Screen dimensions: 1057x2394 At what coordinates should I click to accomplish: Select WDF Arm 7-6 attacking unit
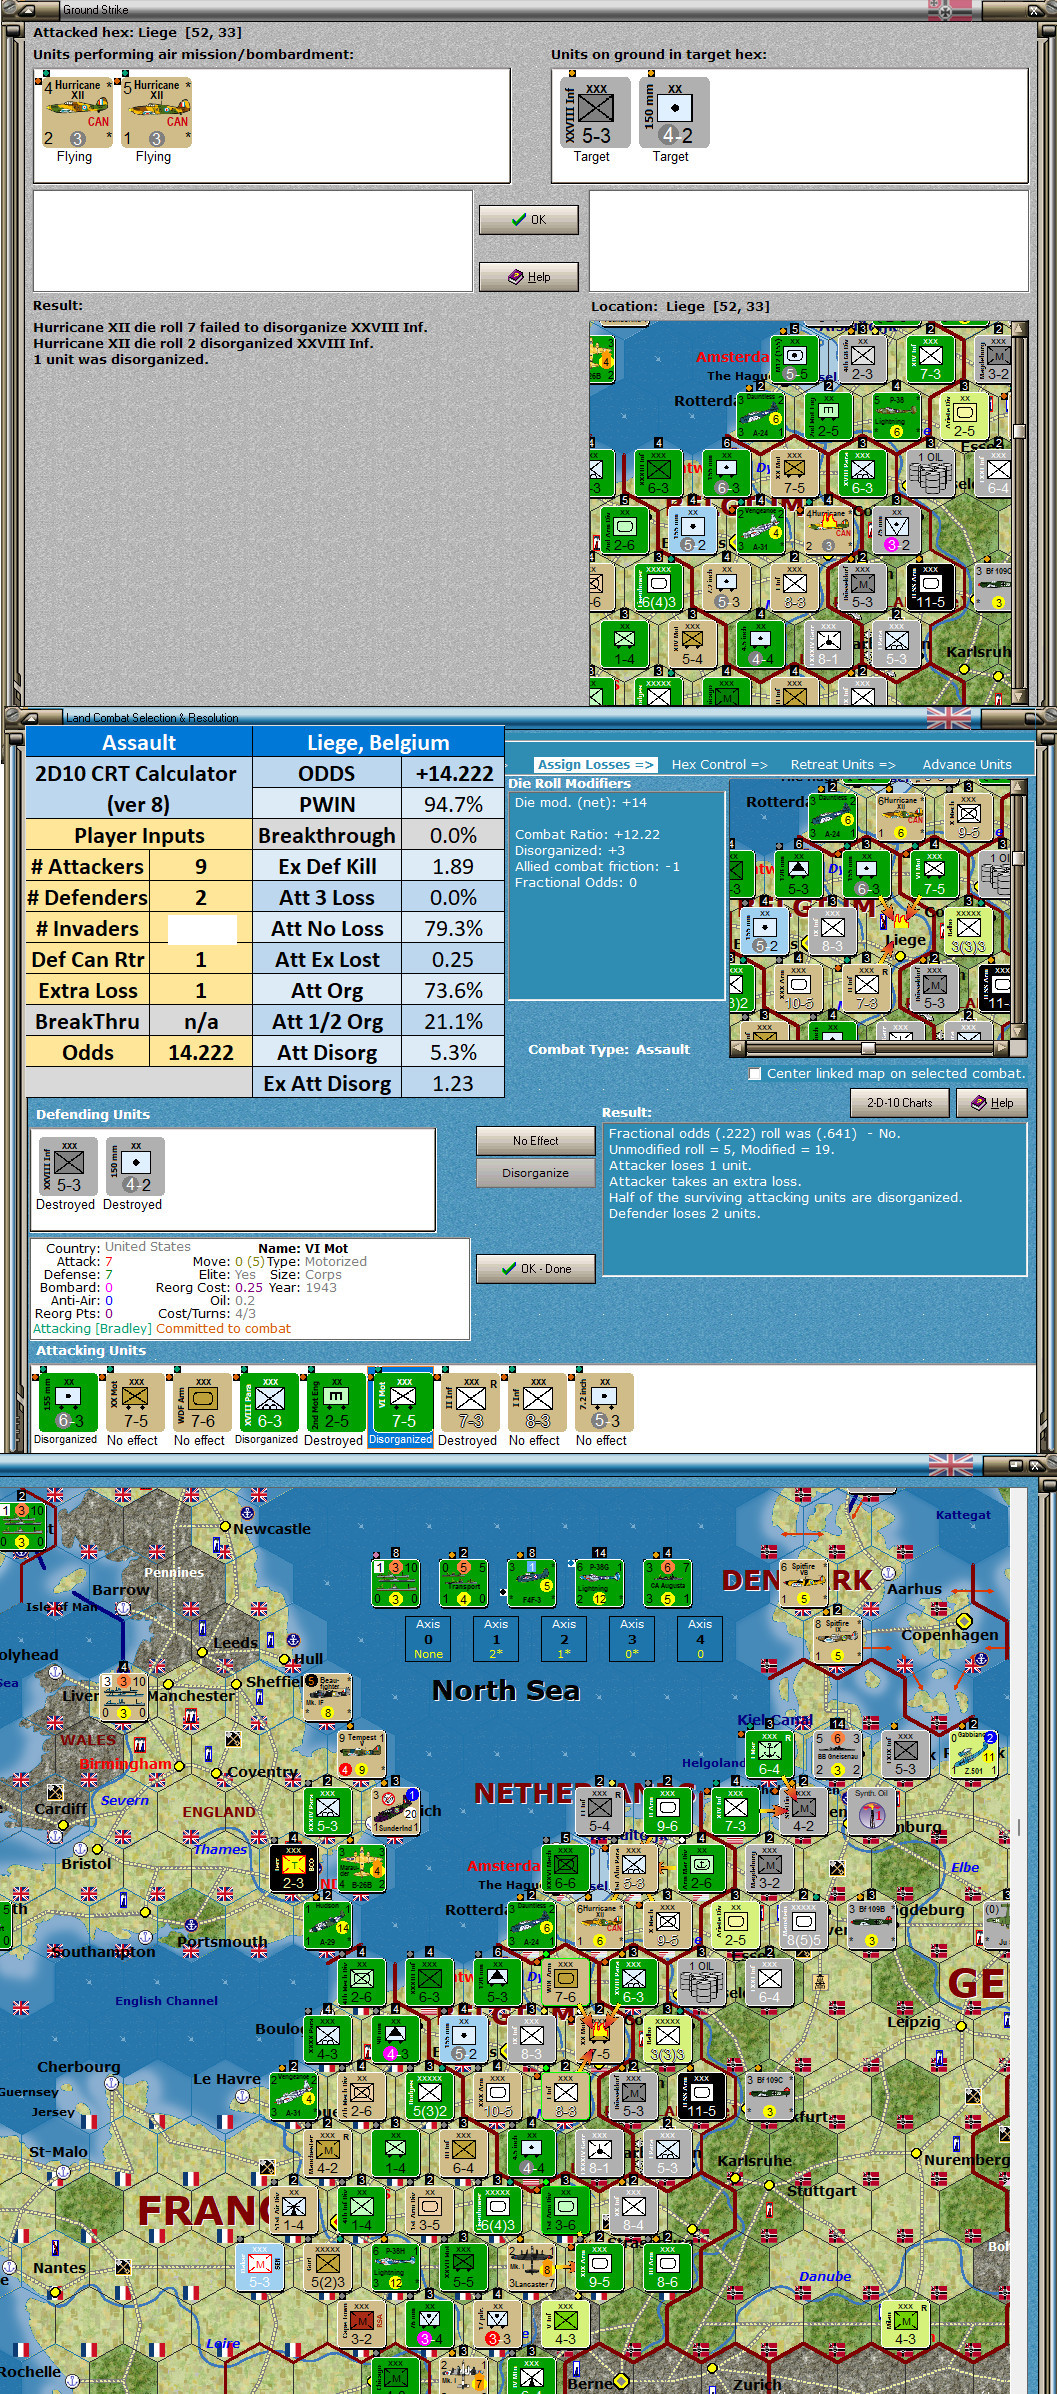click(202, 1403)
